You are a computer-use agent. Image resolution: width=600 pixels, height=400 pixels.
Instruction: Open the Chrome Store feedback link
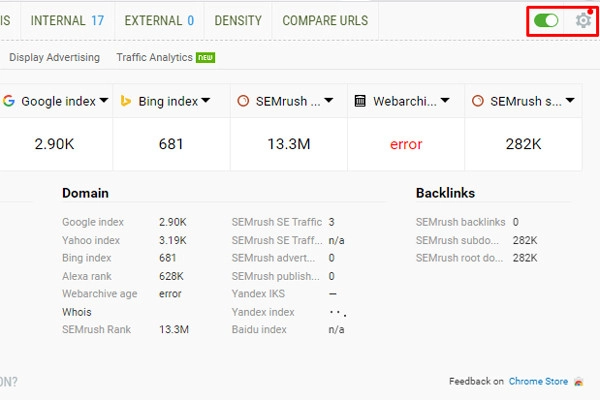[x=538, y=381]
